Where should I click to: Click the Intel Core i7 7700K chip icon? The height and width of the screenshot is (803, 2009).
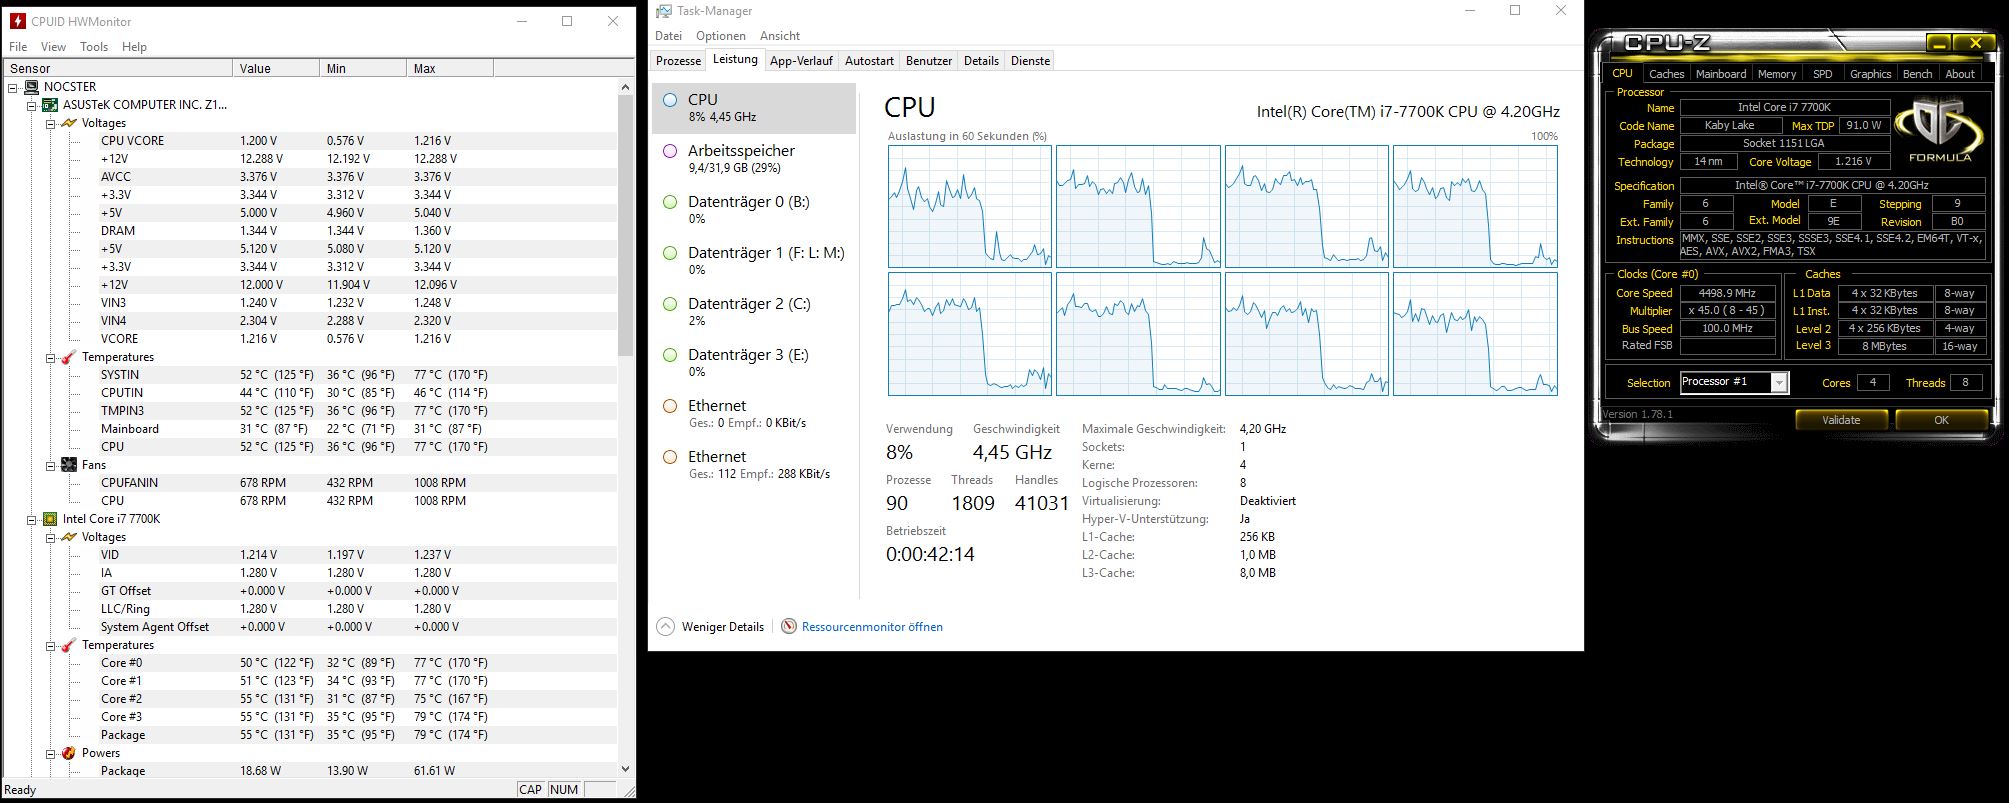coord(50,519)
